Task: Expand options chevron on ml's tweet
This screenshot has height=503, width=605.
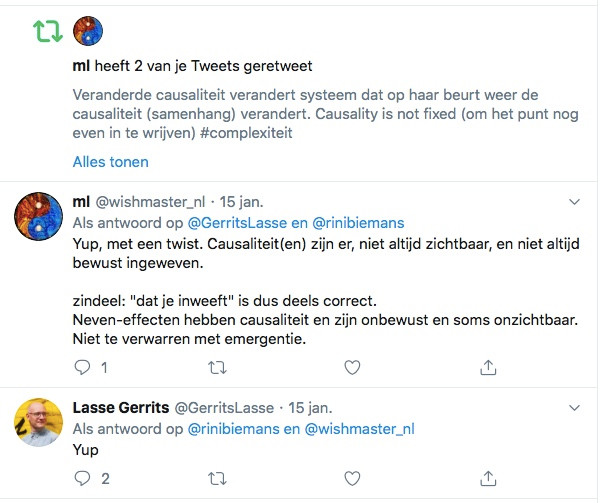Action: point(574,202)
